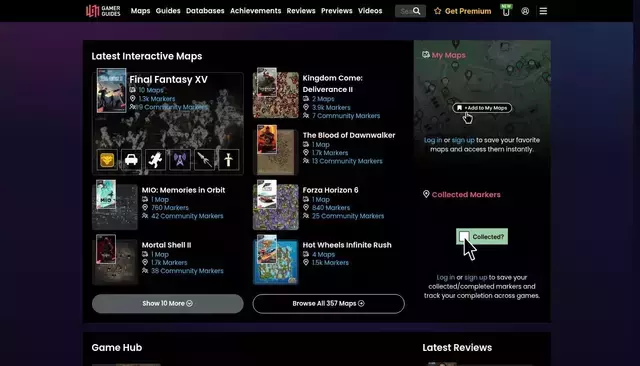Image resolution: width=640 pixels, height=366 pixels.
Task: Open the Achievements menu
Action: pyautogui.click(x=256, y=11)
